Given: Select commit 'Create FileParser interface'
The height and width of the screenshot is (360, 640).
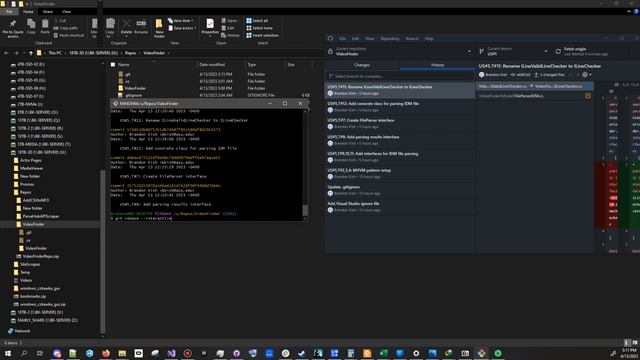Looking at the screenshot, I should coord(400,123).
